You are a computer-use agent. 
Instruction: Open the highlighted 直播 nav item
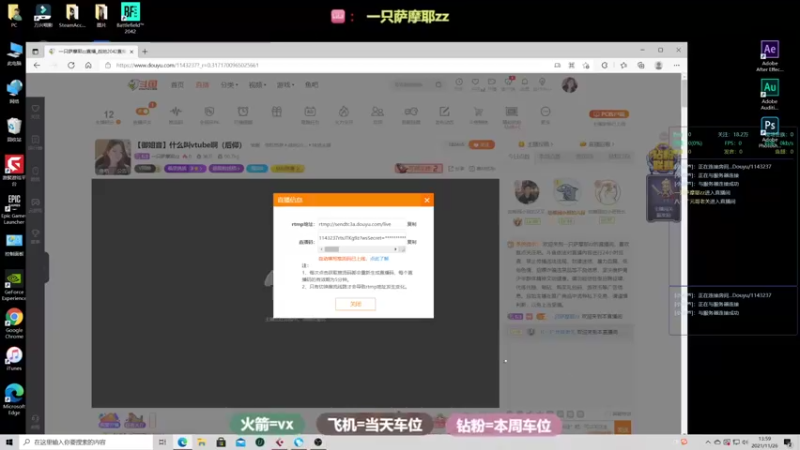[x=203, y=85]
